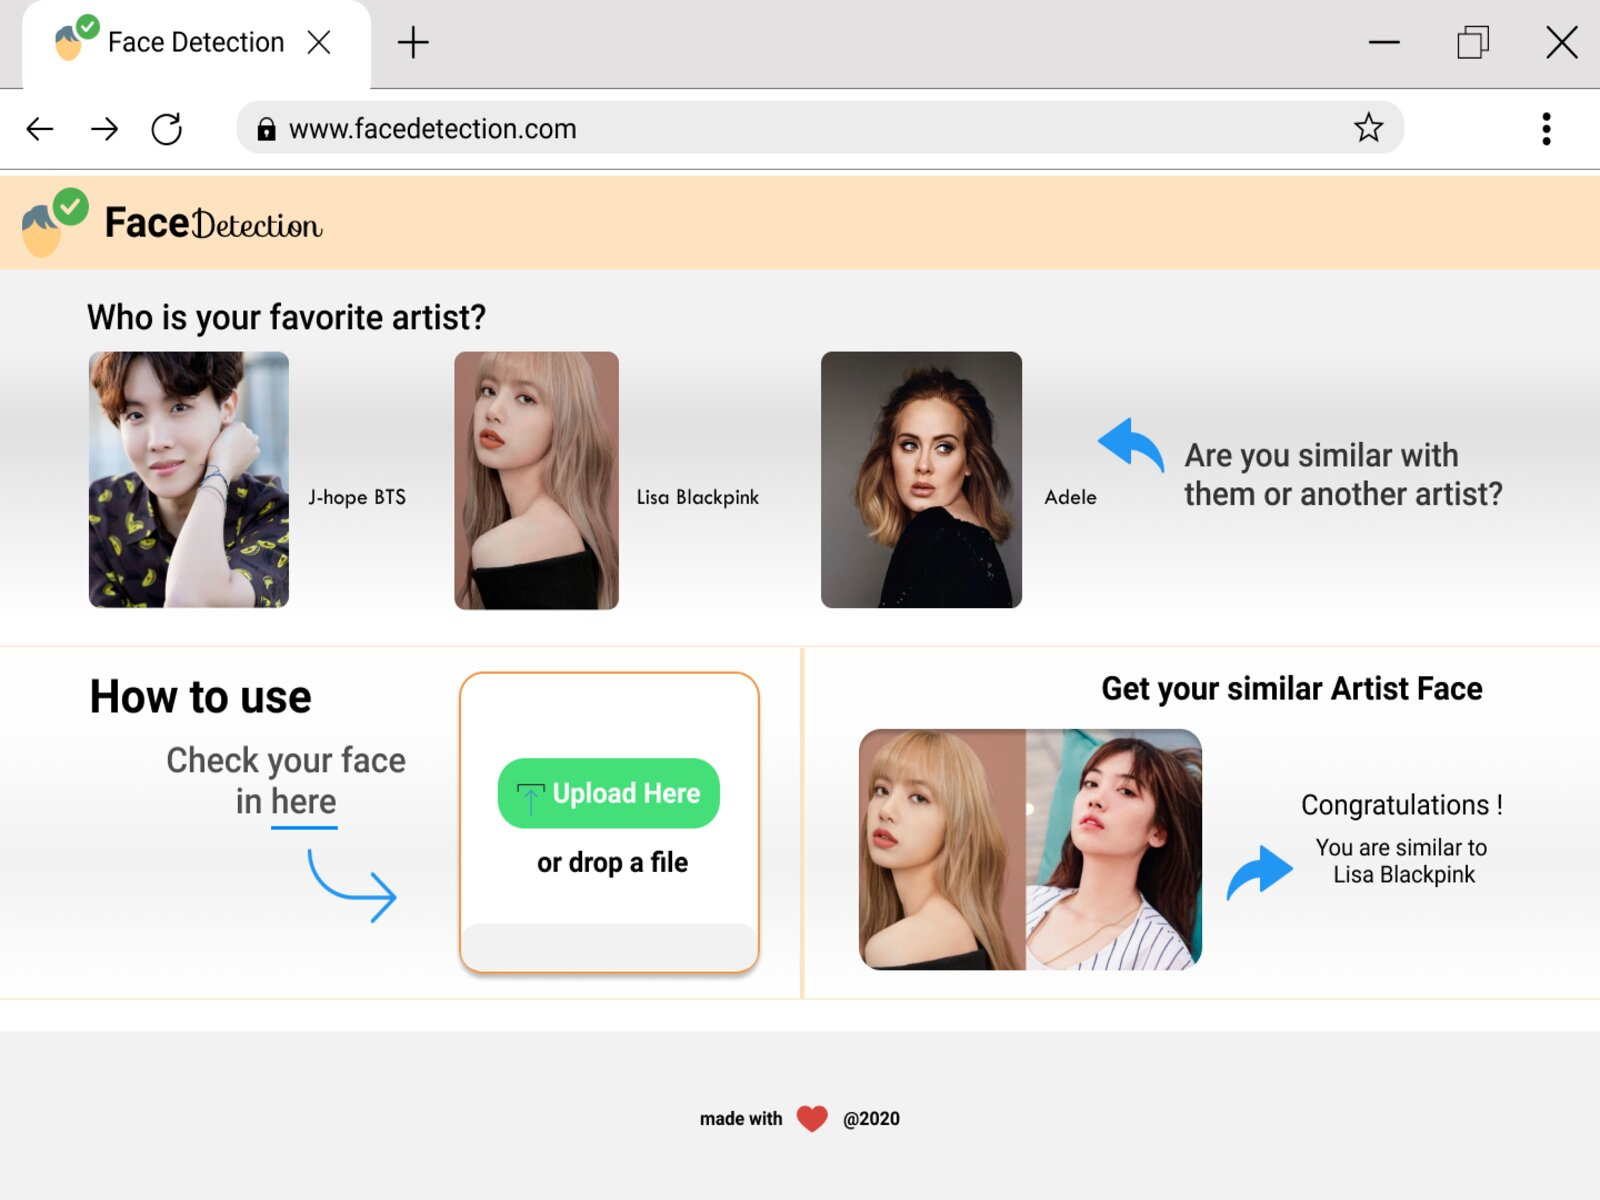Click the "Who is your favorite artist?" heading
Screen dimensions: 1600x1200
tap(286, 317)
